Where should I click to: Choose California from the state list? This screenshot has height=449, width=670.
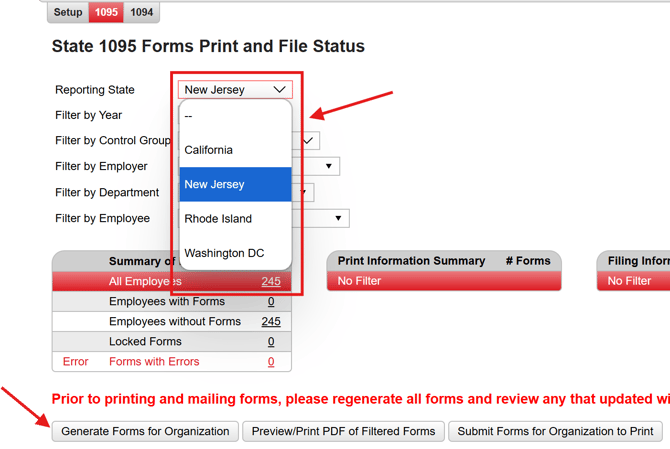236,150
